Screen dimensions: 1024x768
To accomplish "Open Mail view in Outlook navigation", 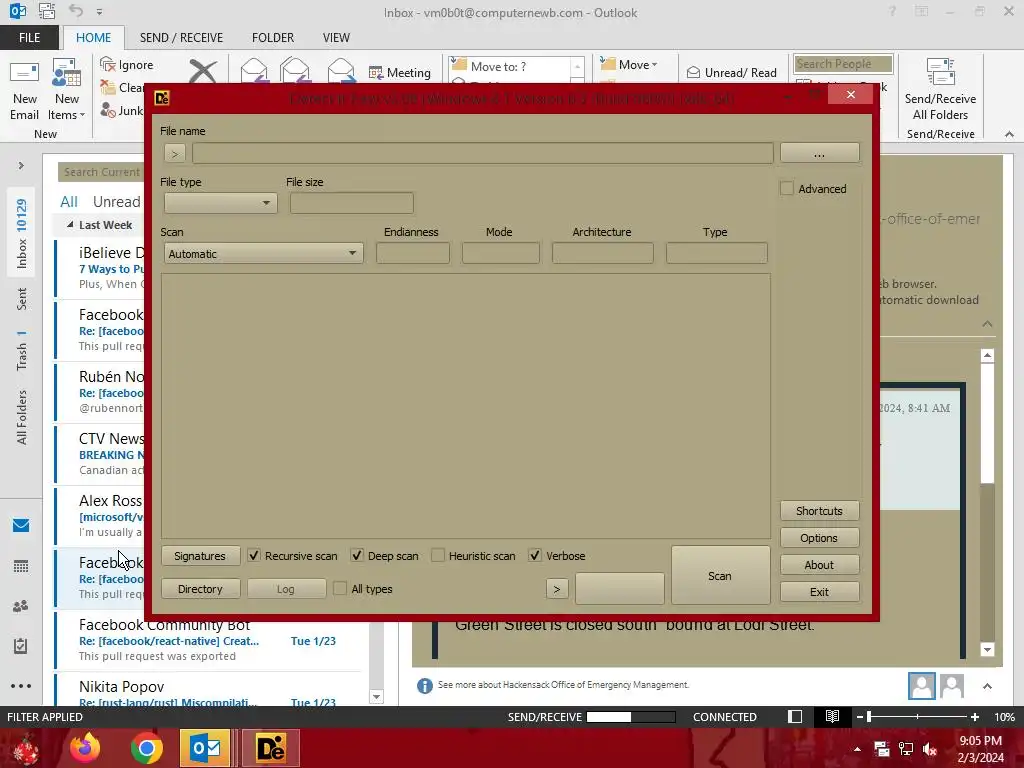I will 21,525.
